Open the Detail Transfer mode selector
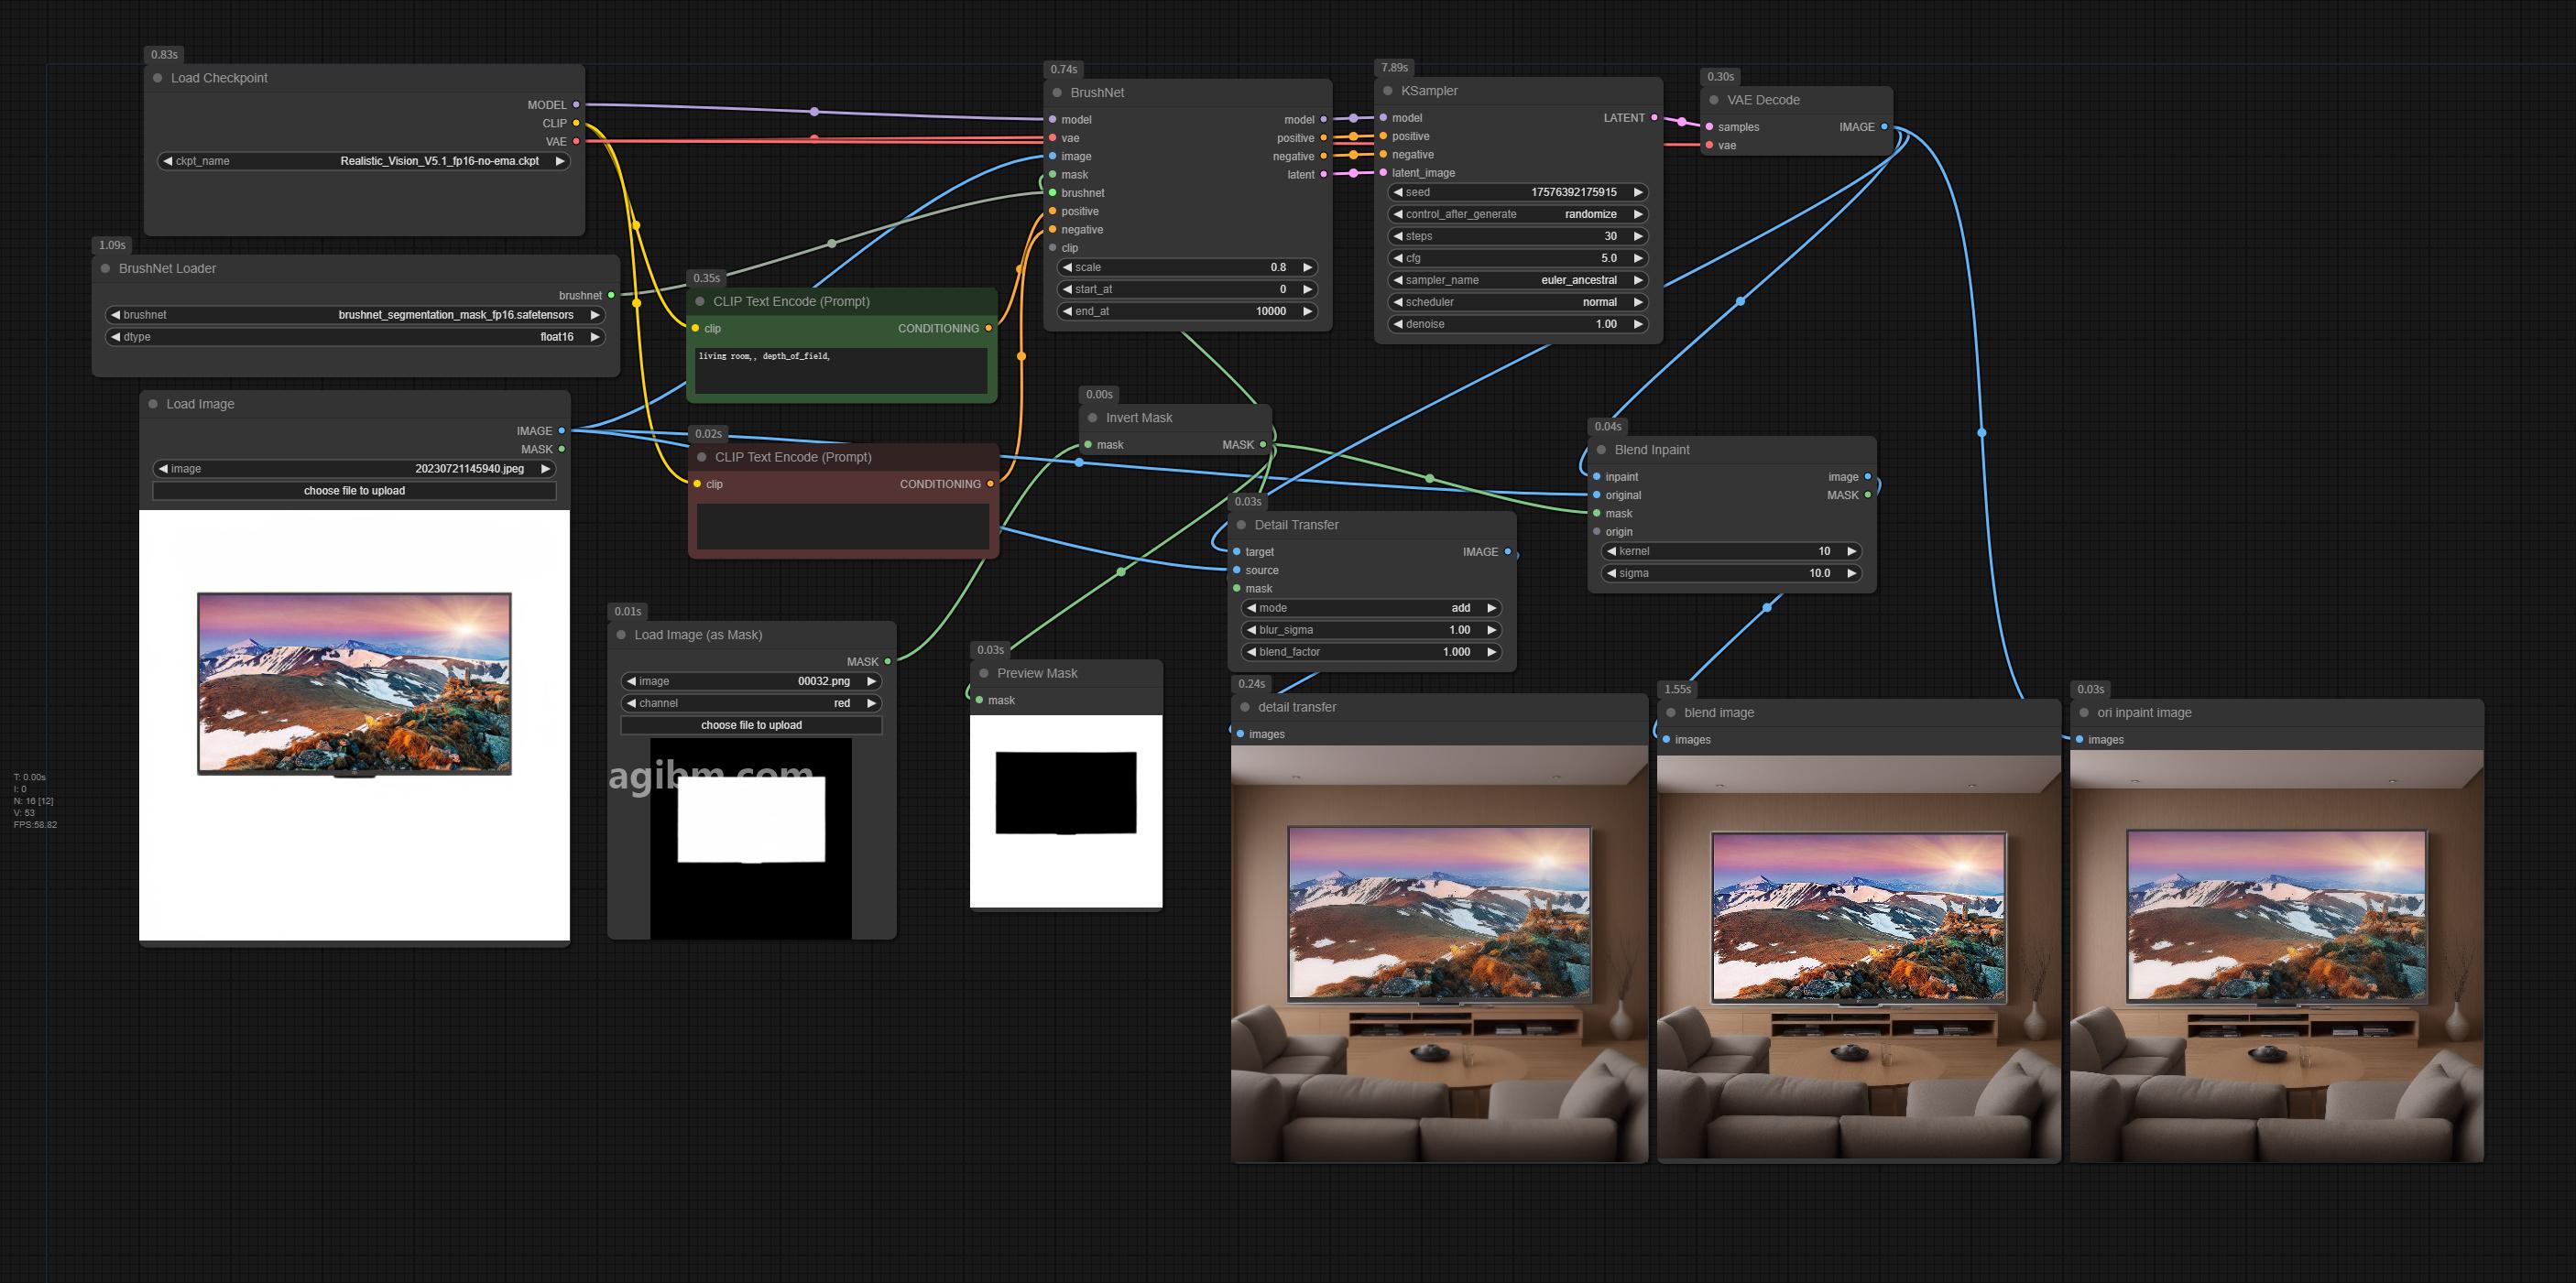The height and width of the screenshot is (1283, 2576). coord(1371,608)
